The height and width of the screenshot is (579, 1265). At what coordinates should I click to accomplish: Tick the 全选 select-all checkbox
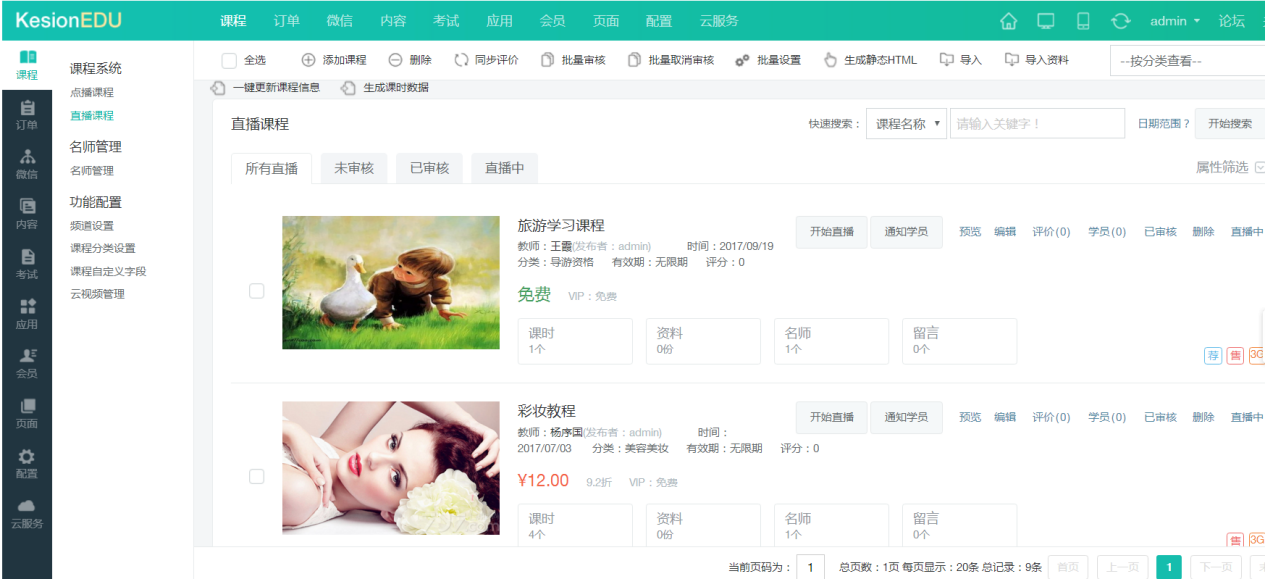[x=229, y=61]
